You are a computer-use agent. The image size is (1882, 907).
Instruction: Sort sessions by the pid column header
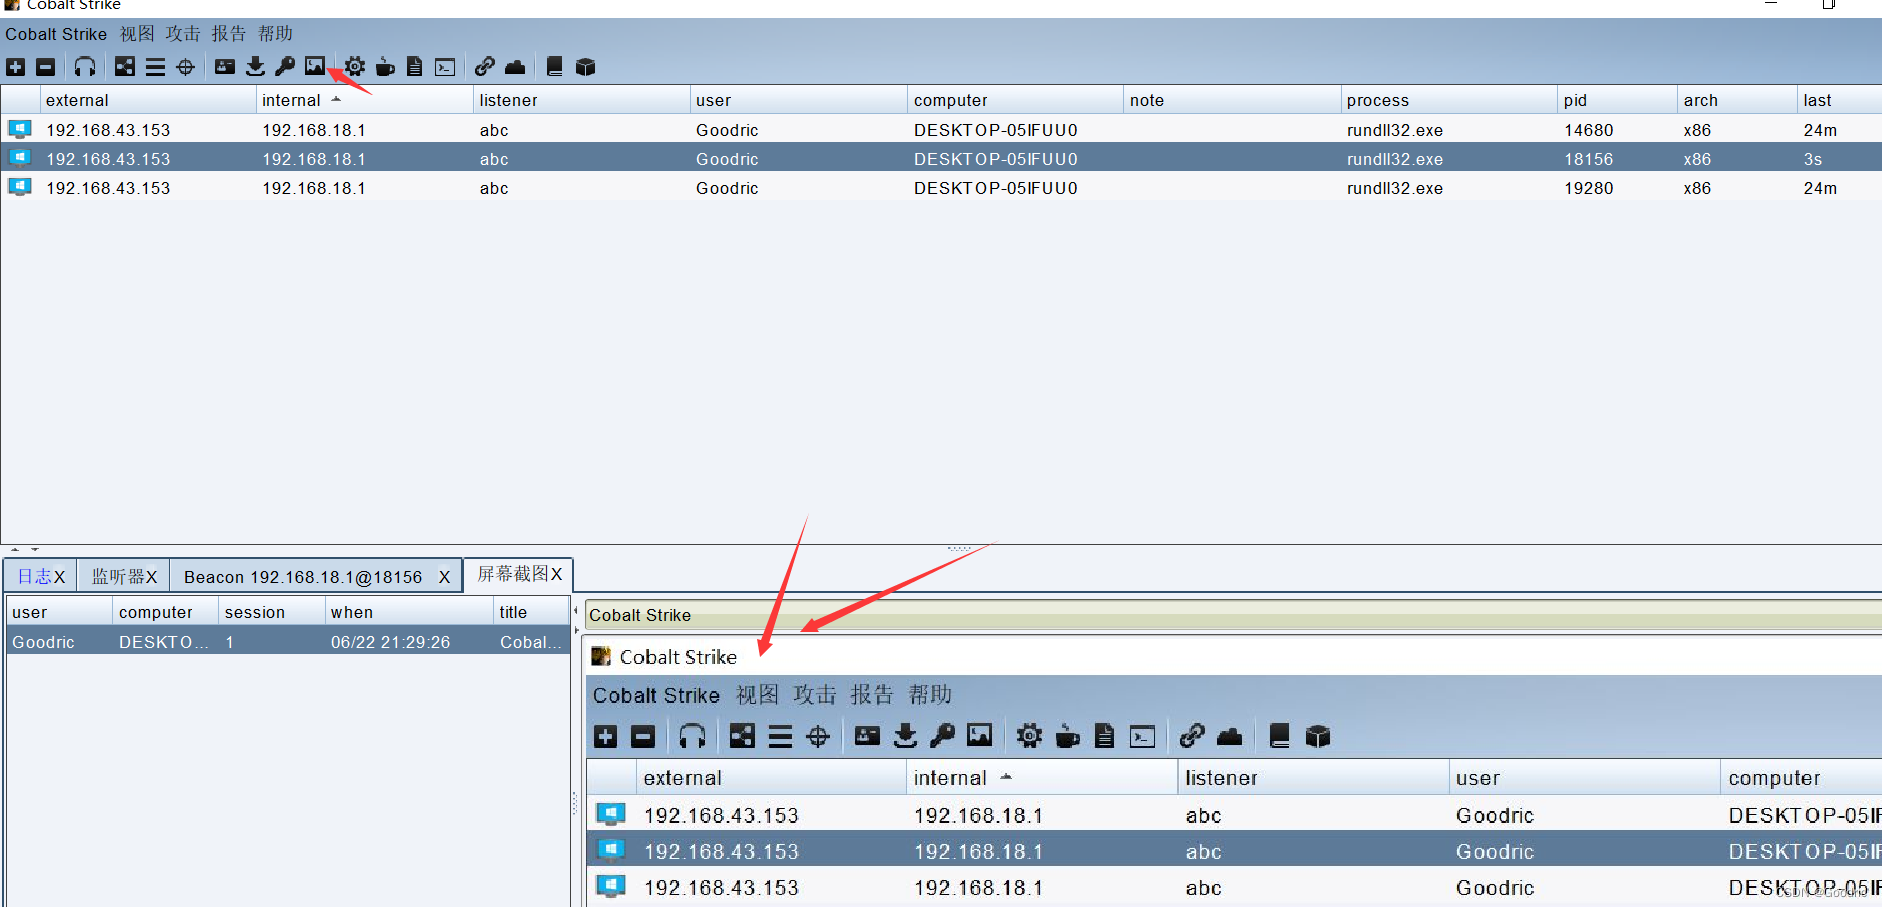(1617, 100)
